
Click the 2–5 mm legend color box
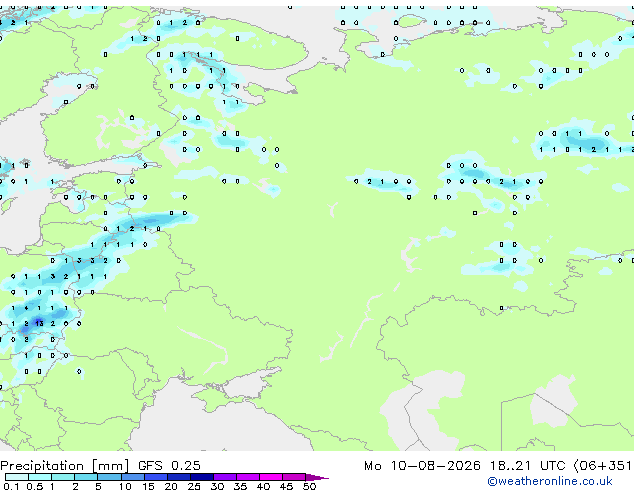coord(86,477)
